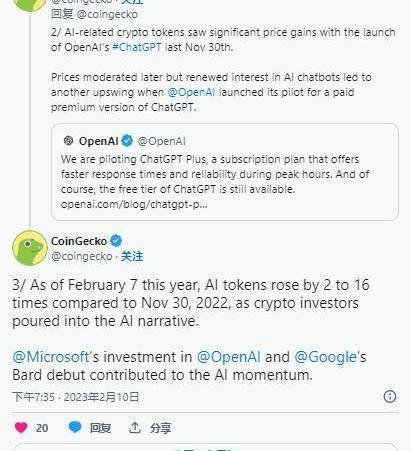This screenshot has width=411, height=451.
Task: Click the share upload arrow icon
Action: [135, 427]
